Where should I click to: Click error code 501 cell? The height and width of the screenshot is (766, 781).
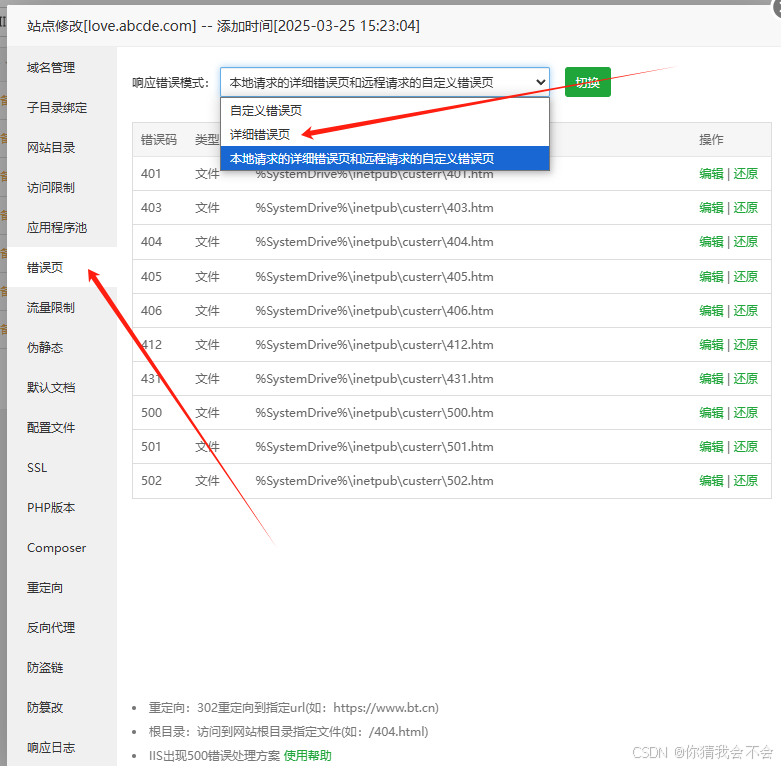click(151, 447)
